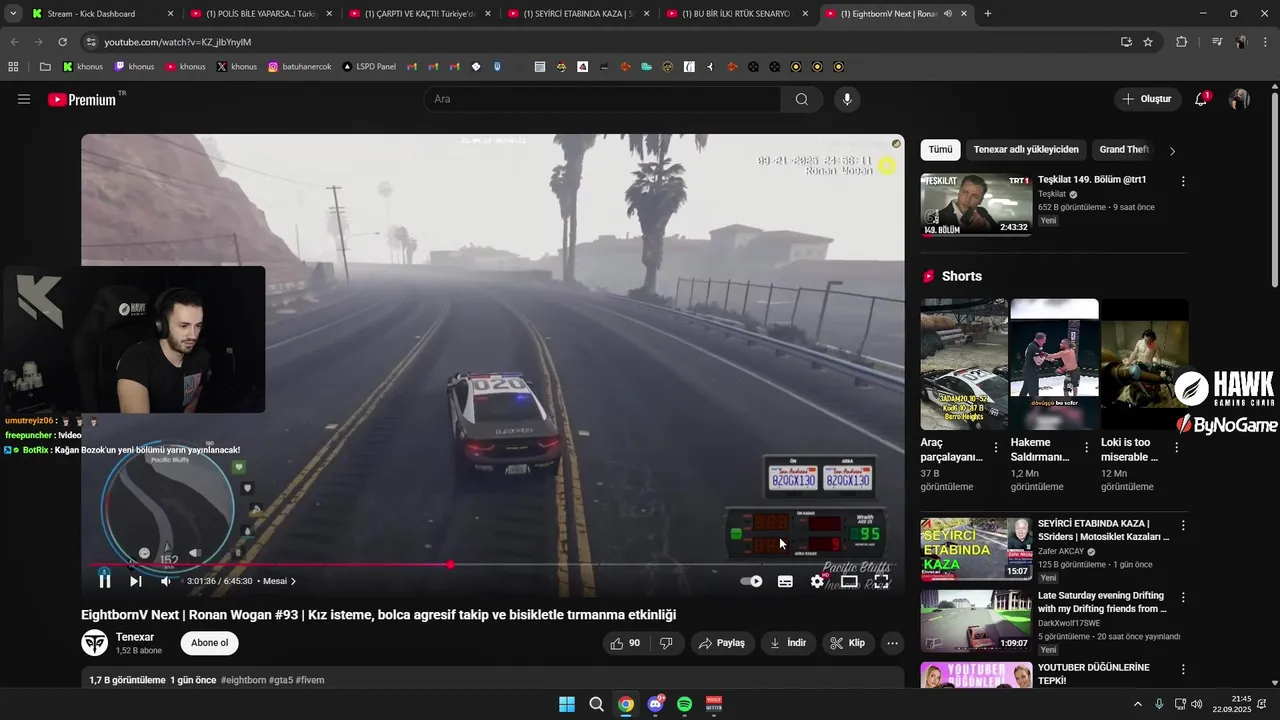The image size is (1280, 720).
Task: Create a clip with Klip
Action: click(x=848, y=643)
